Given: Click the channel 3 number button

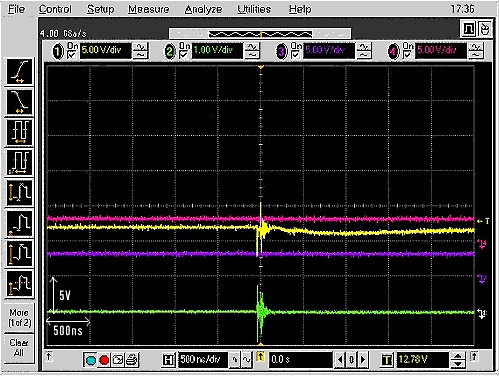Looking at the screenshot, I should click(282, 51).
